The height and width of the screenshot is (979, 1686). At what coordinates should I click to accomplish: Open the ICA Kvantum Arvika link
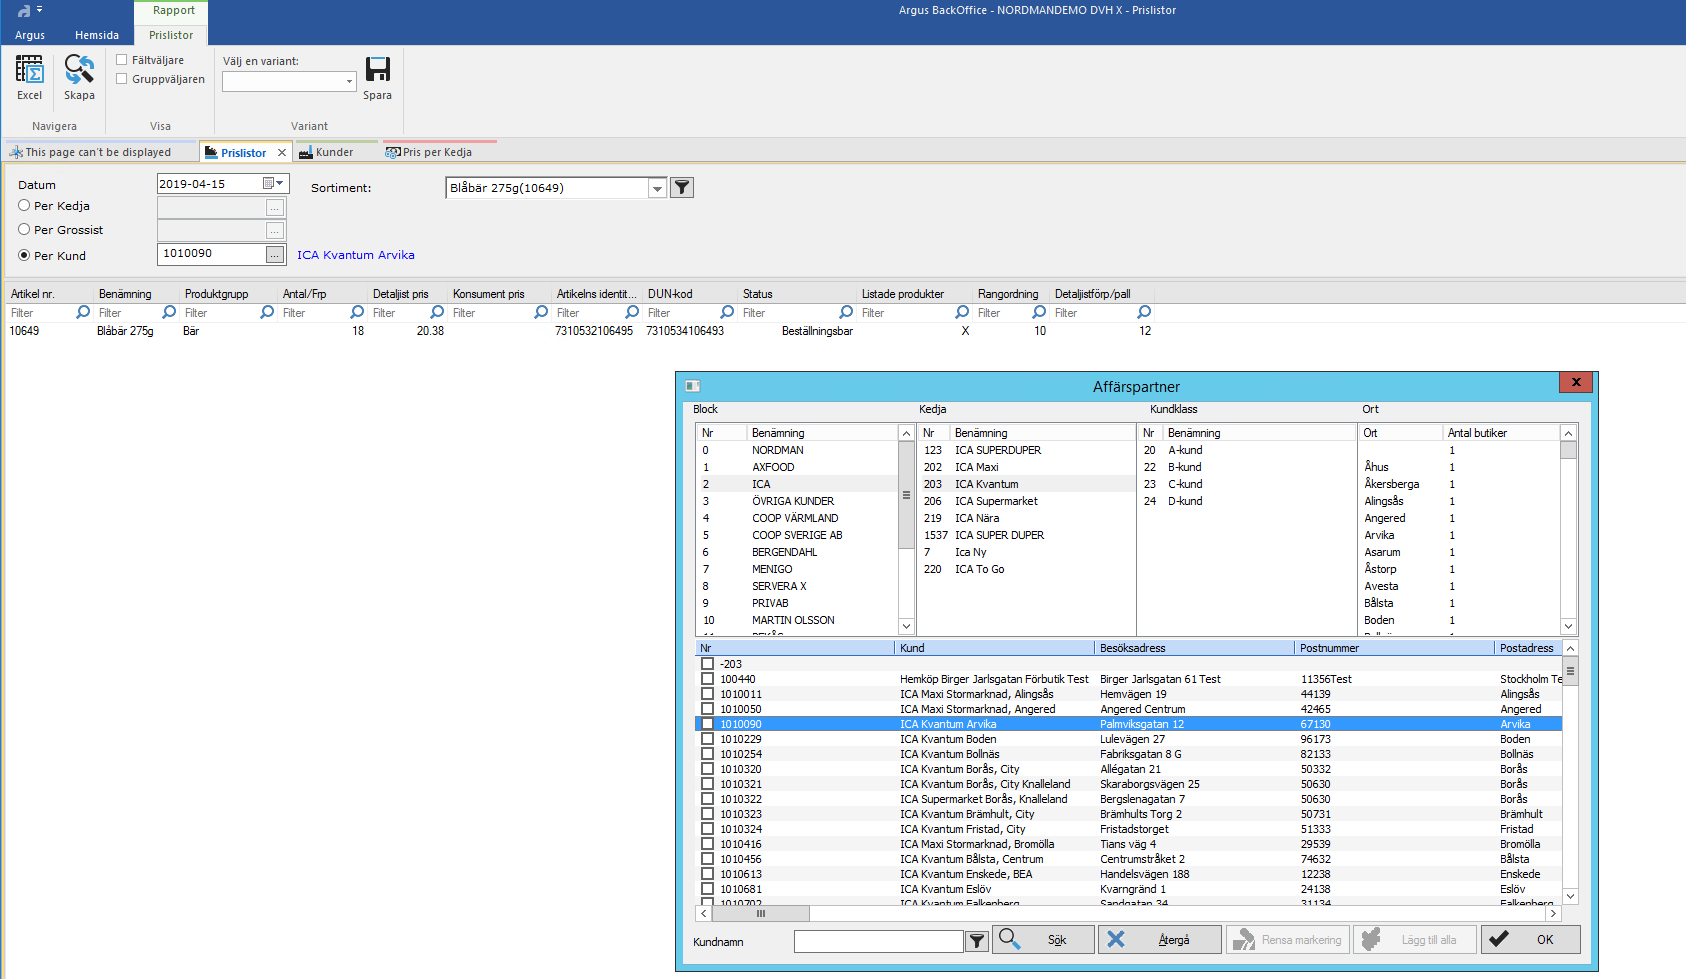pyautogui.click(x=356, y=255)
